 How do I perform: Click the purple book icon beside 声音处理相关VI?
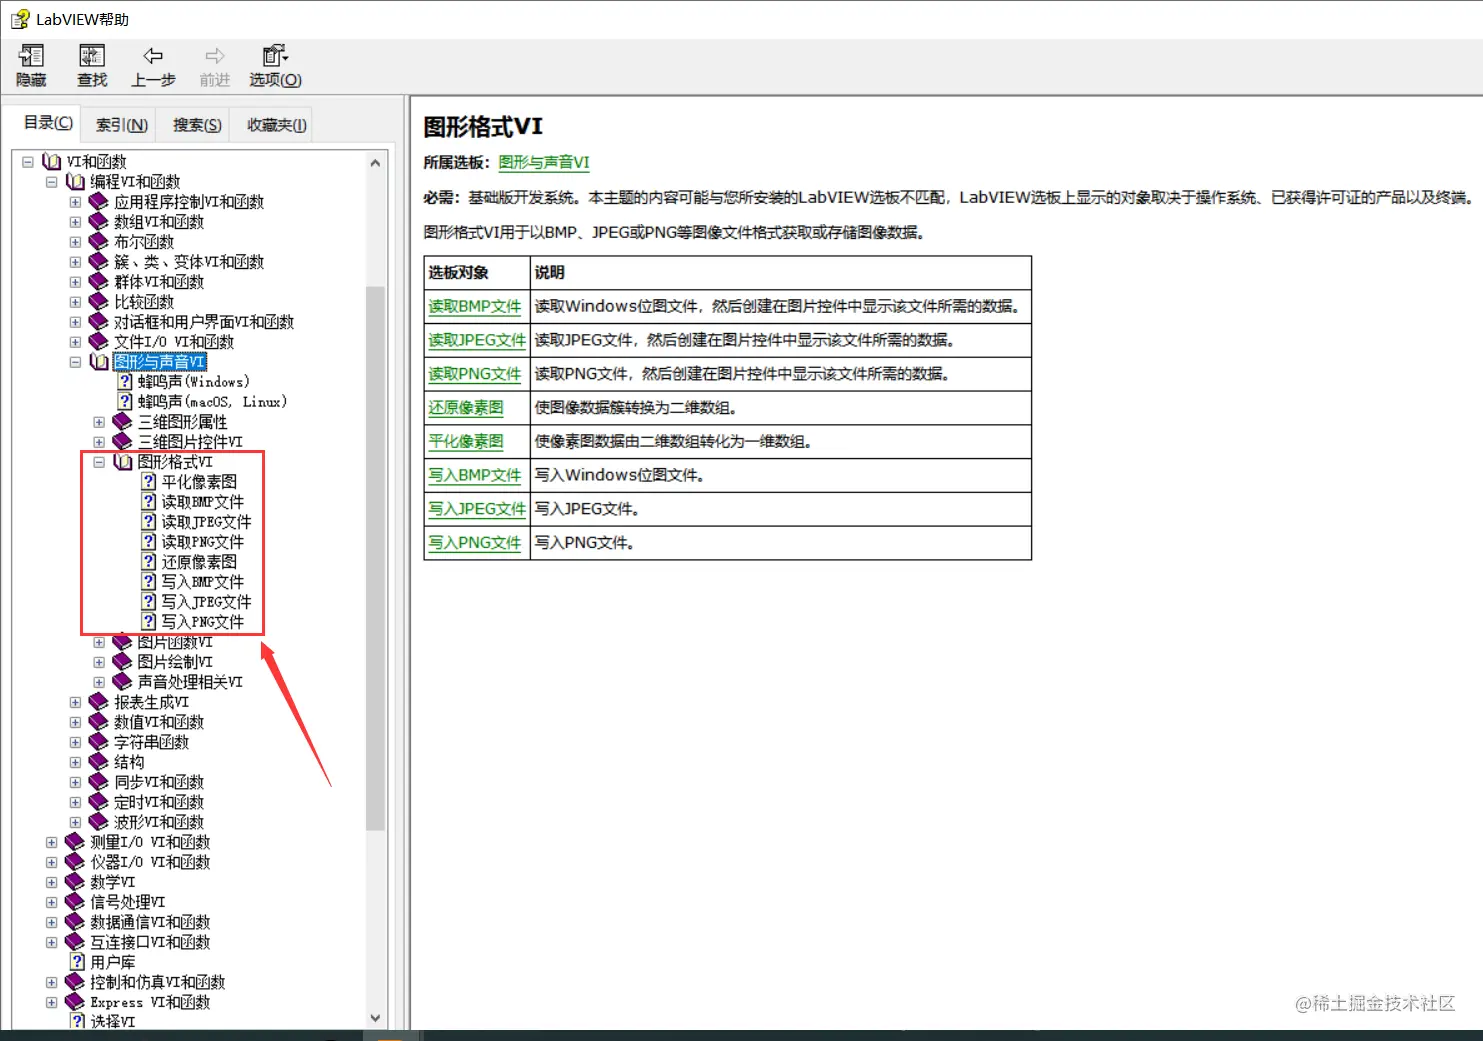pos(123,681)
